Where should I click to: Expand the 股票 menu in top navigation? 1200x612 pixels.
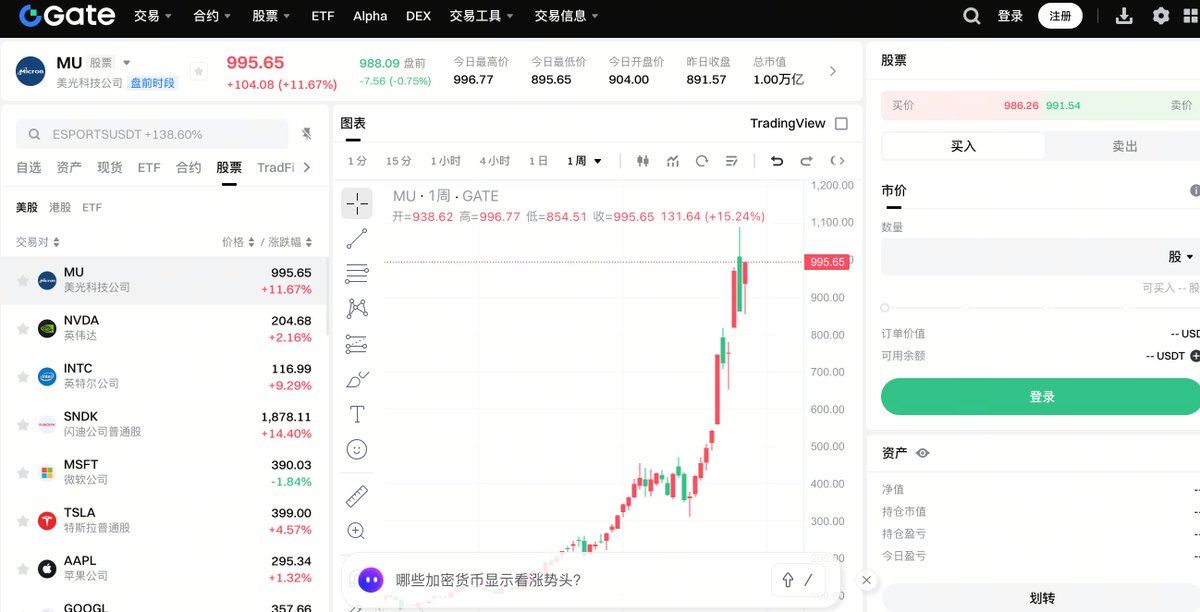[271, 16]
